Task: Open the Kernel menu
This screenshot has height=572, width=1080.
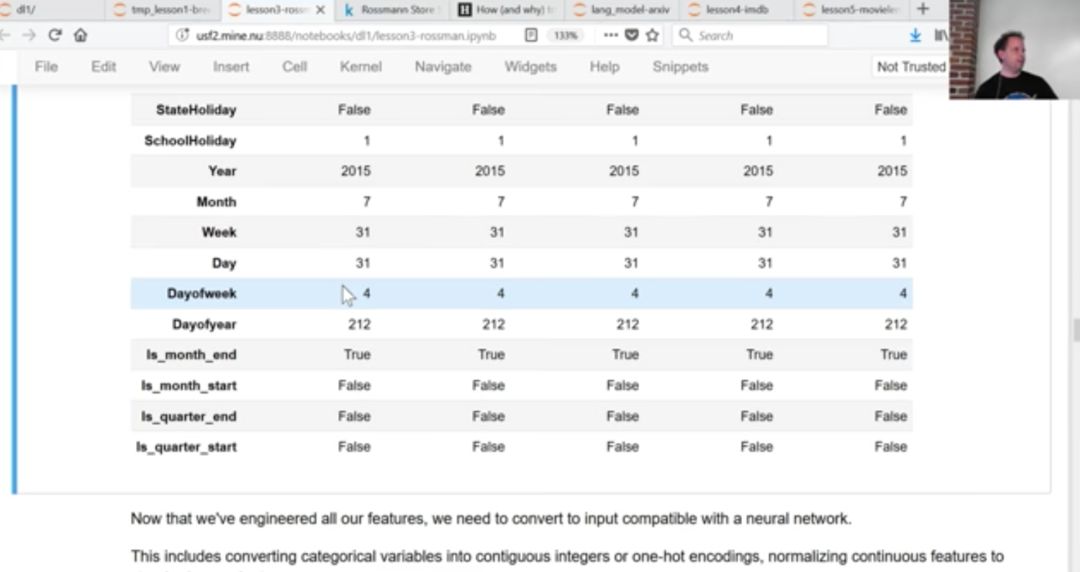Action: pyautogui.click(x=360, y=67)
